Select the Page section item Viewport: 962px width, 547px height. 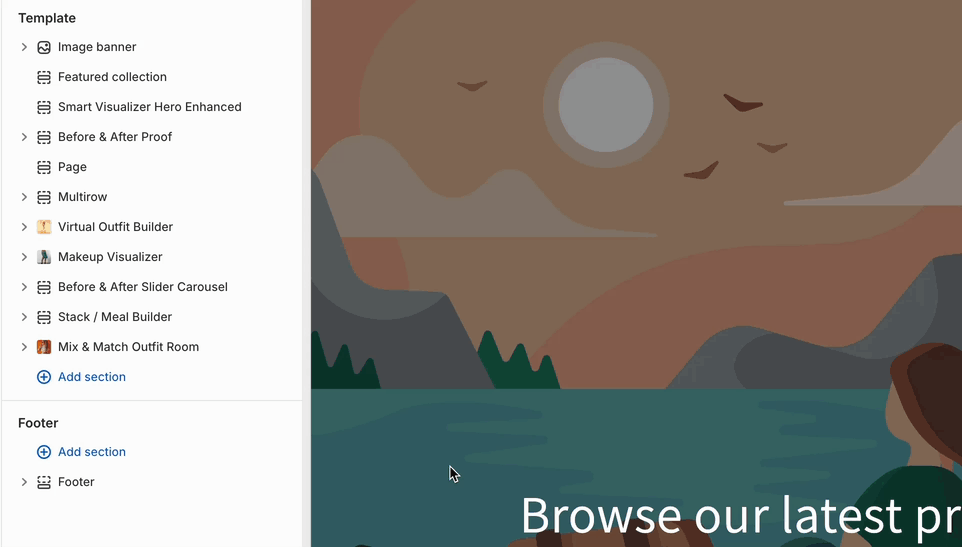[152, 167]
